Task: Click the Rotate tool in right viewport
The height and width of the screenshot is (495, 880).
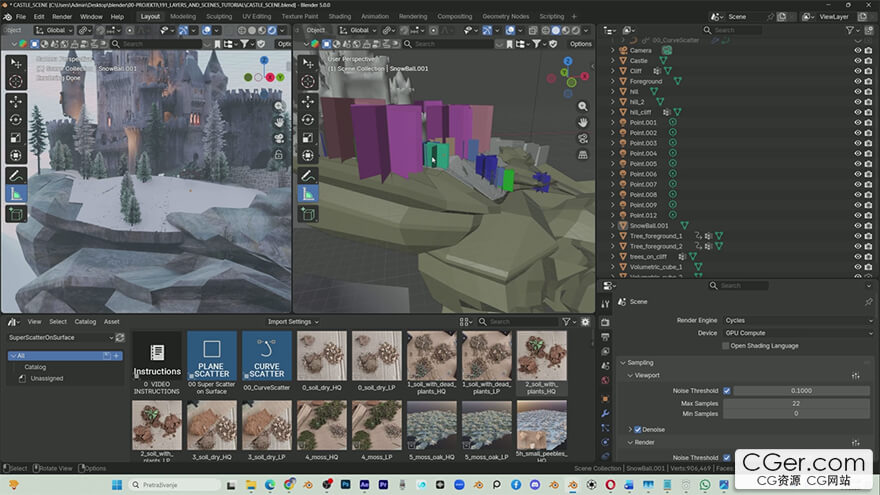Action: tap(308, 119)
